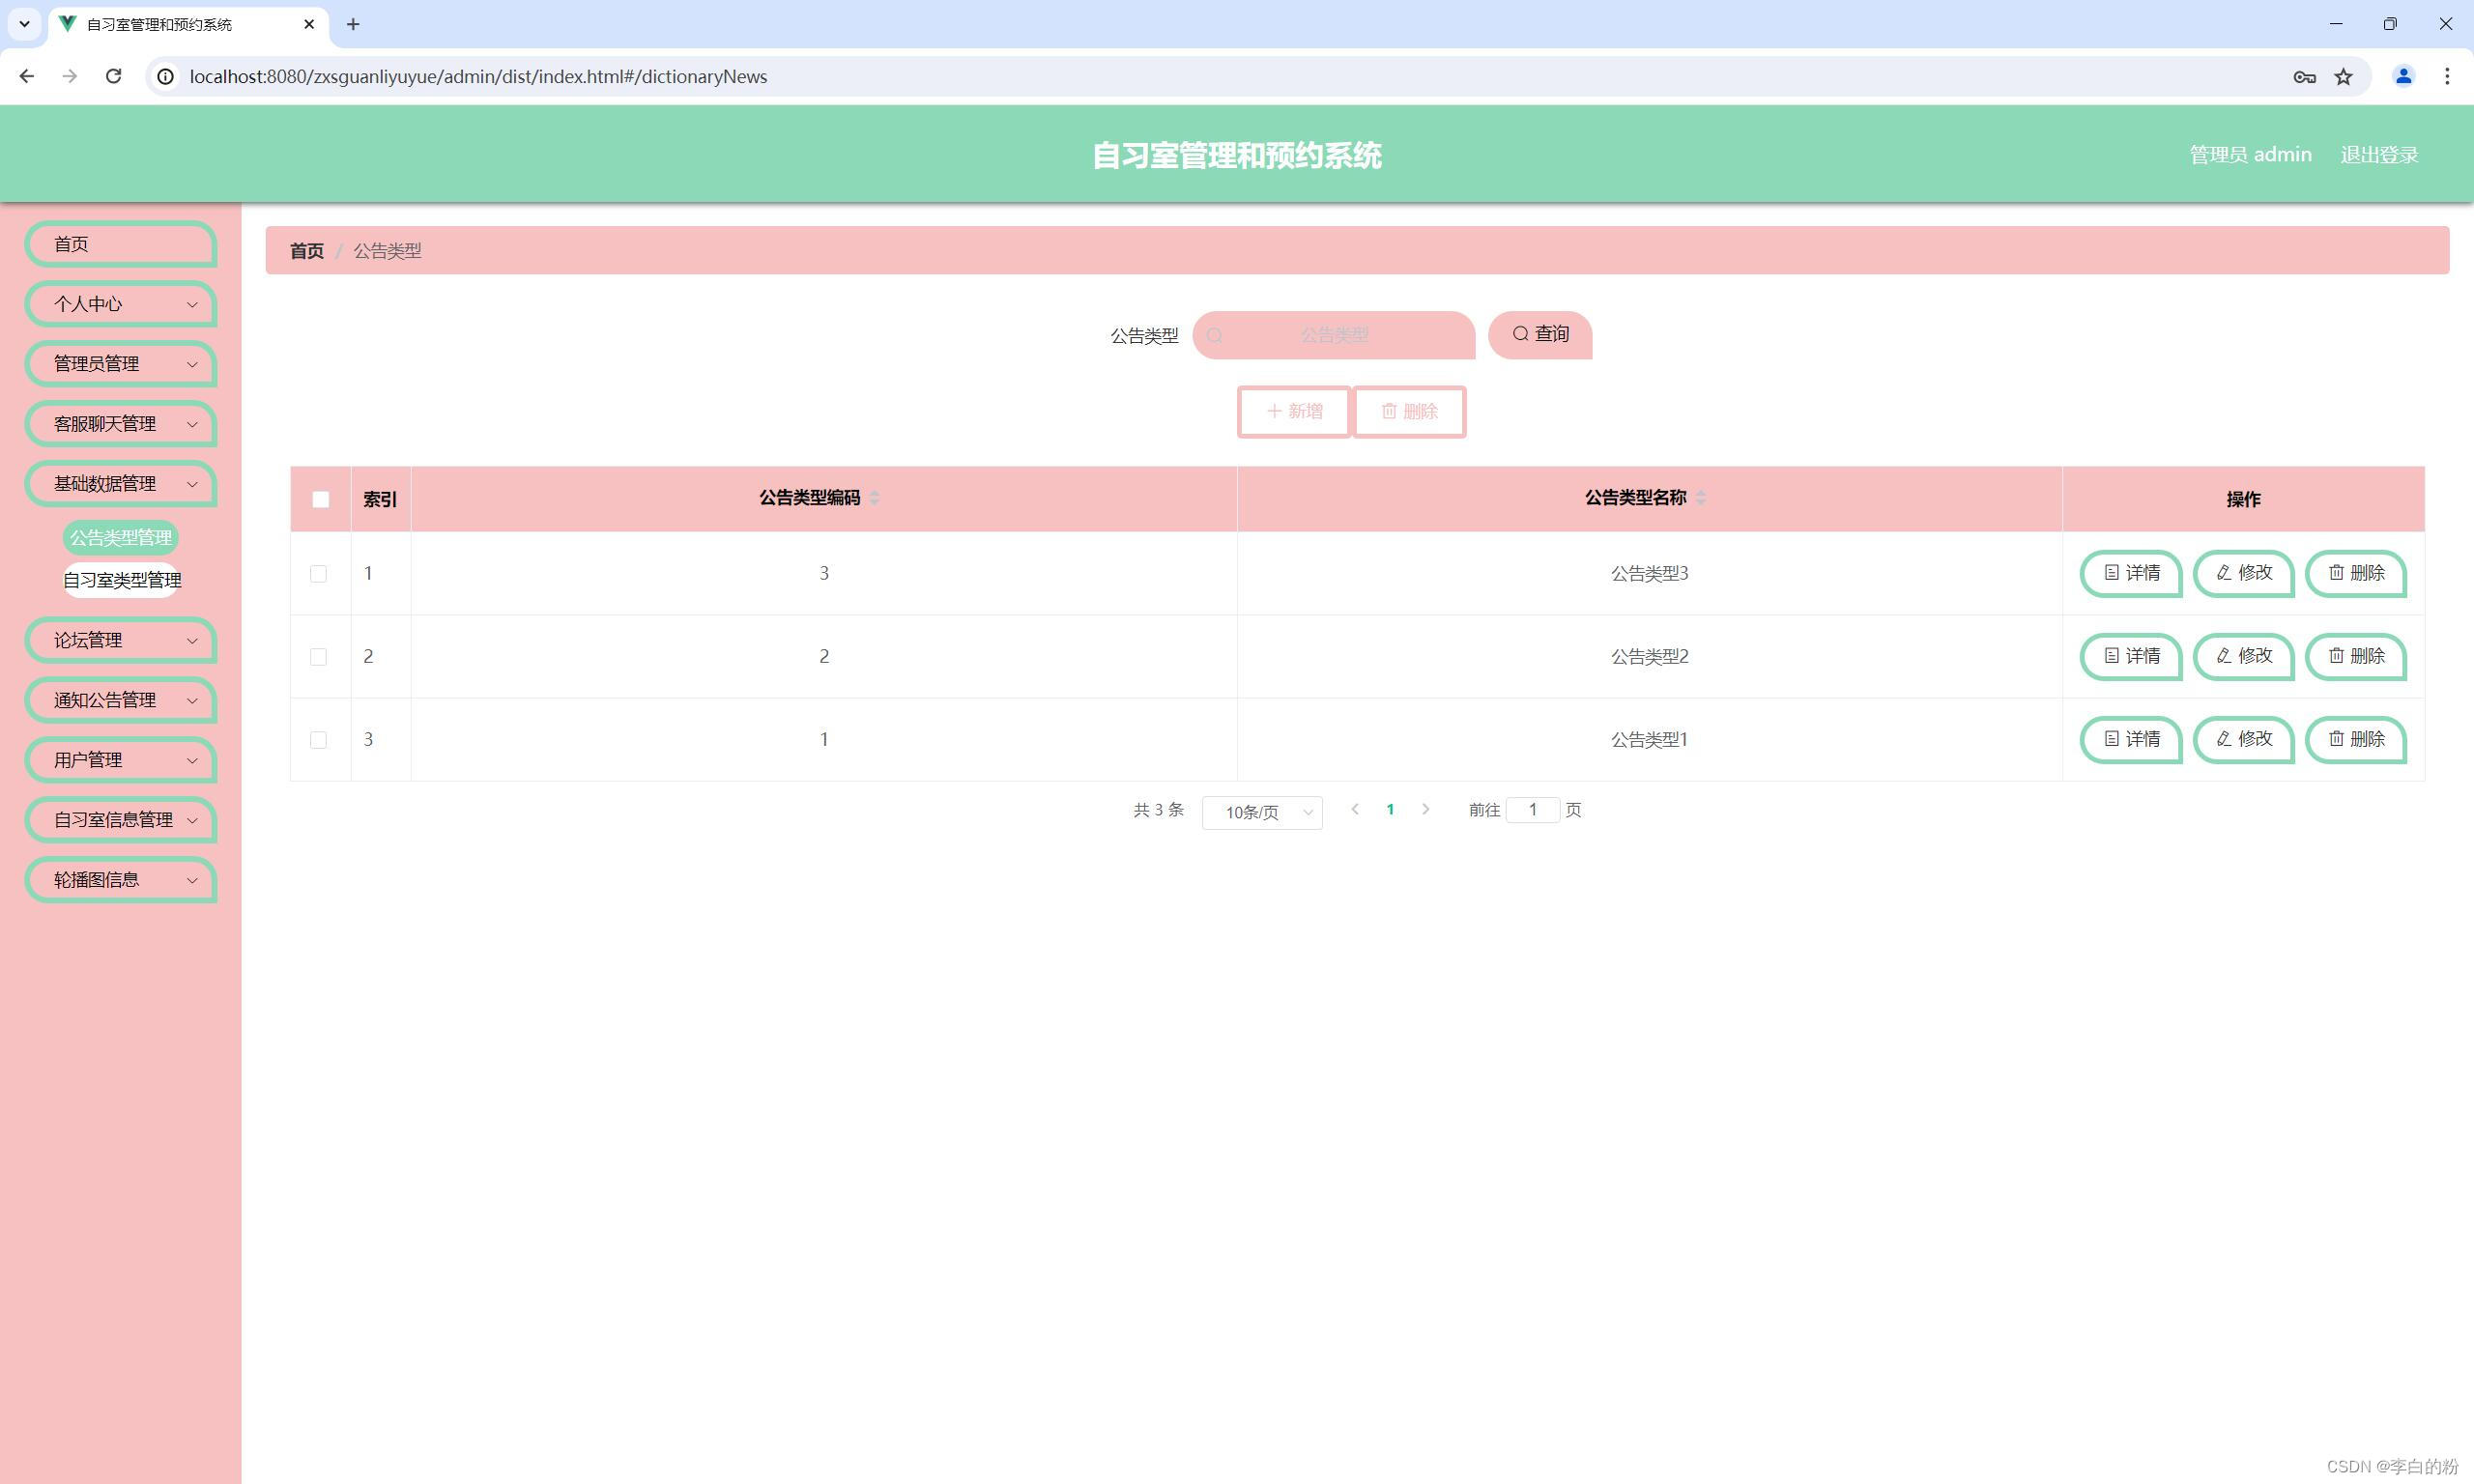Check the checkbox for row 3
The image size is (2474, 1484).
pyautogui.click(x=318, y=740)
